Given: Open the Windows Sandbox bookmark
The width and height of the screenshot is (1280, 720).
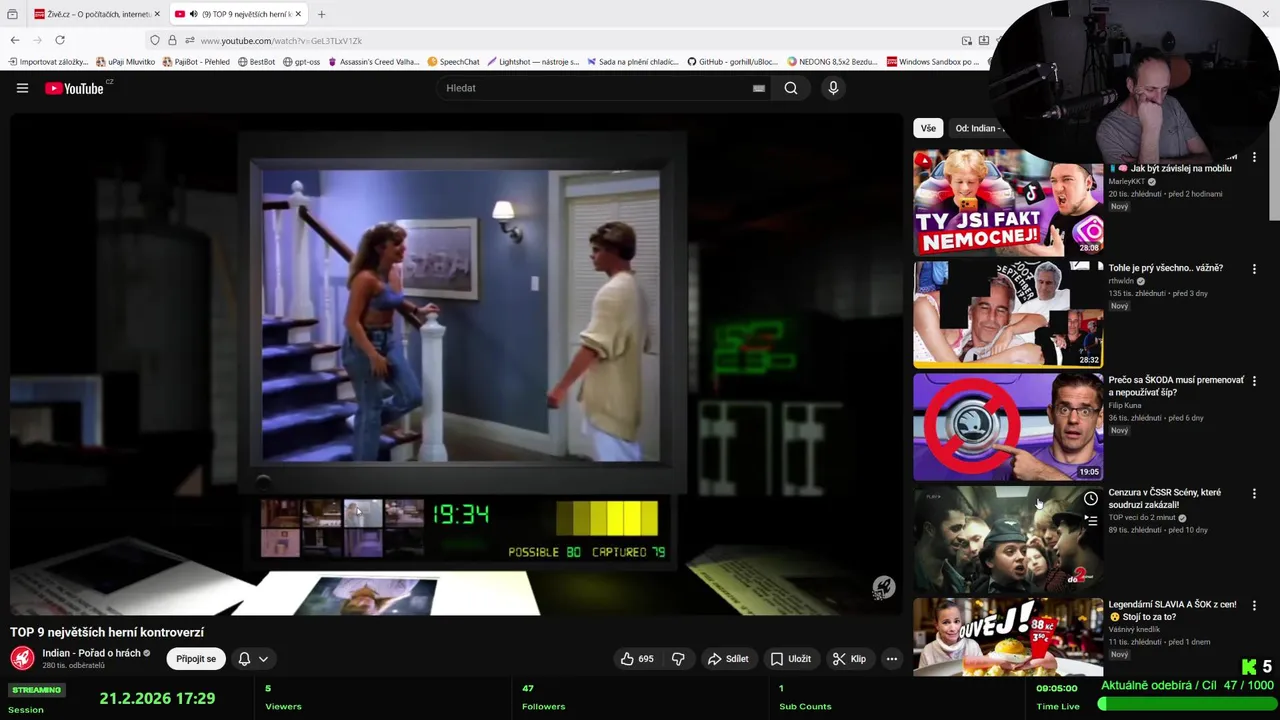Looking at the screenshot, I should [933, 62].
